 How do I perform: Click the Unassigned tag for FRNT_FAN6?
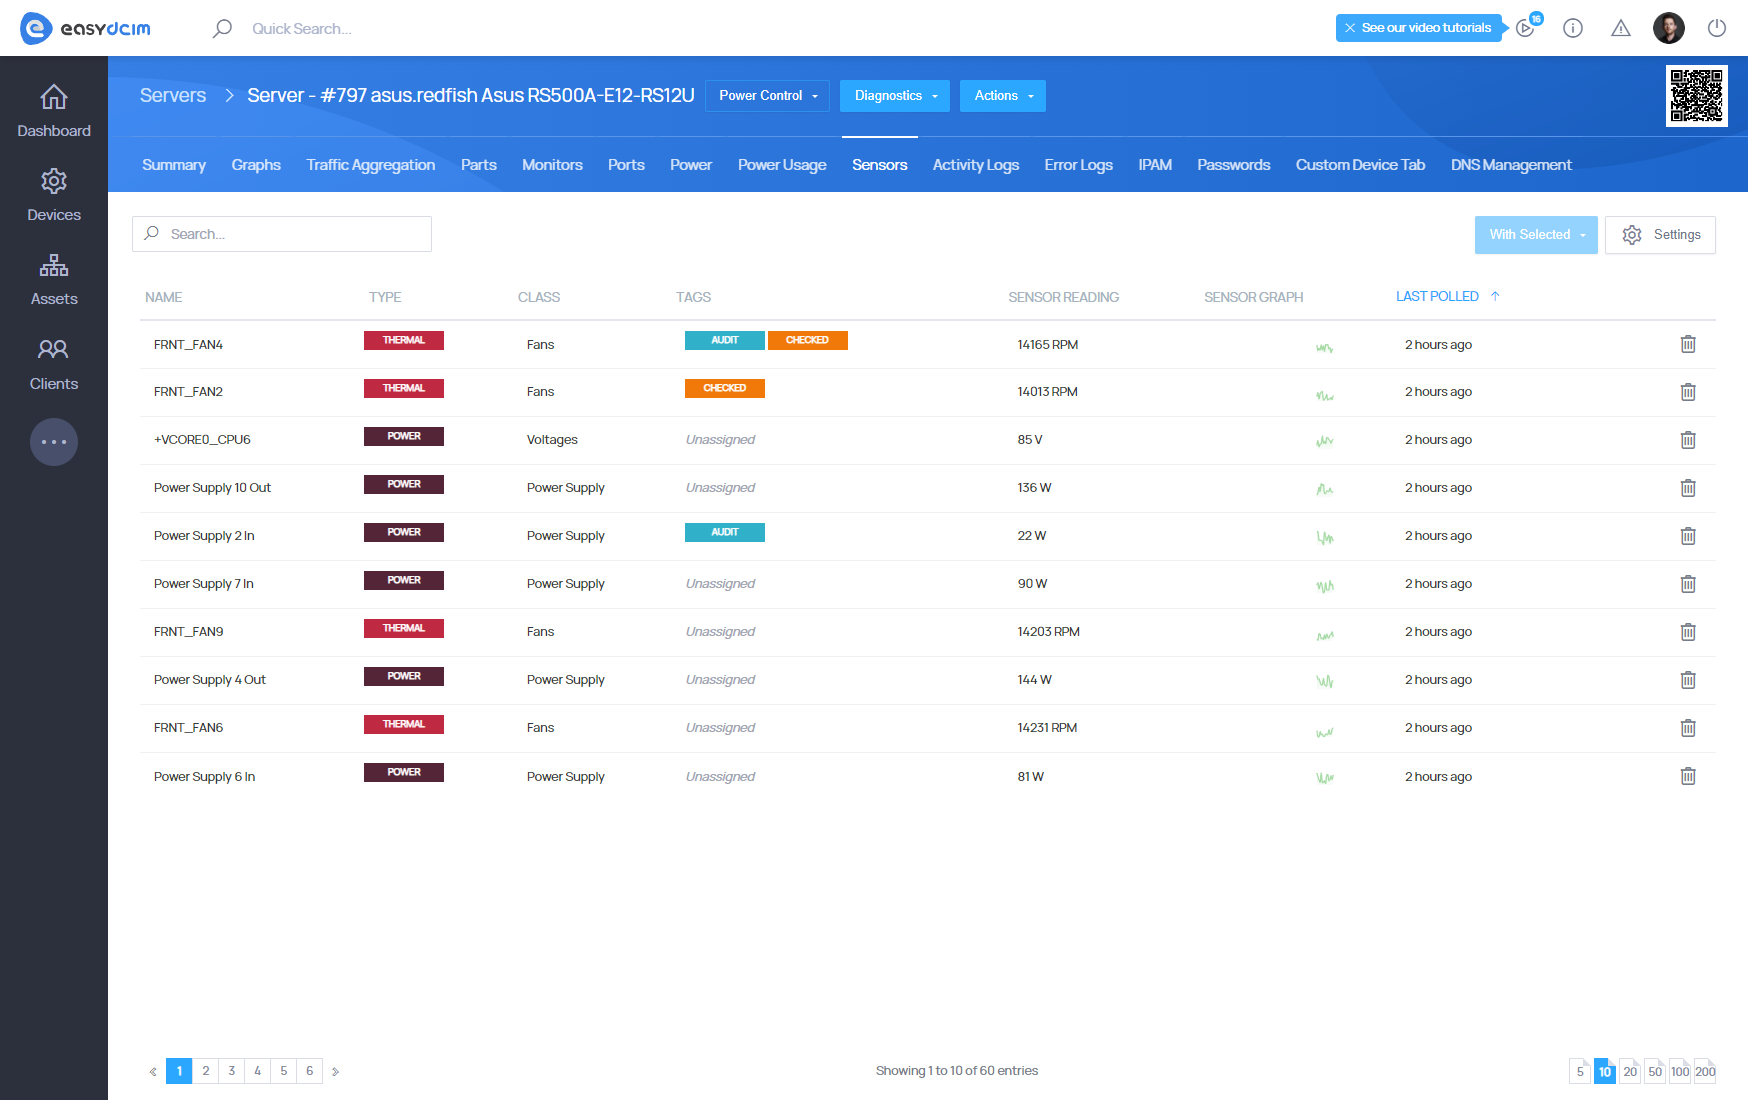click(x=720, y=728)
